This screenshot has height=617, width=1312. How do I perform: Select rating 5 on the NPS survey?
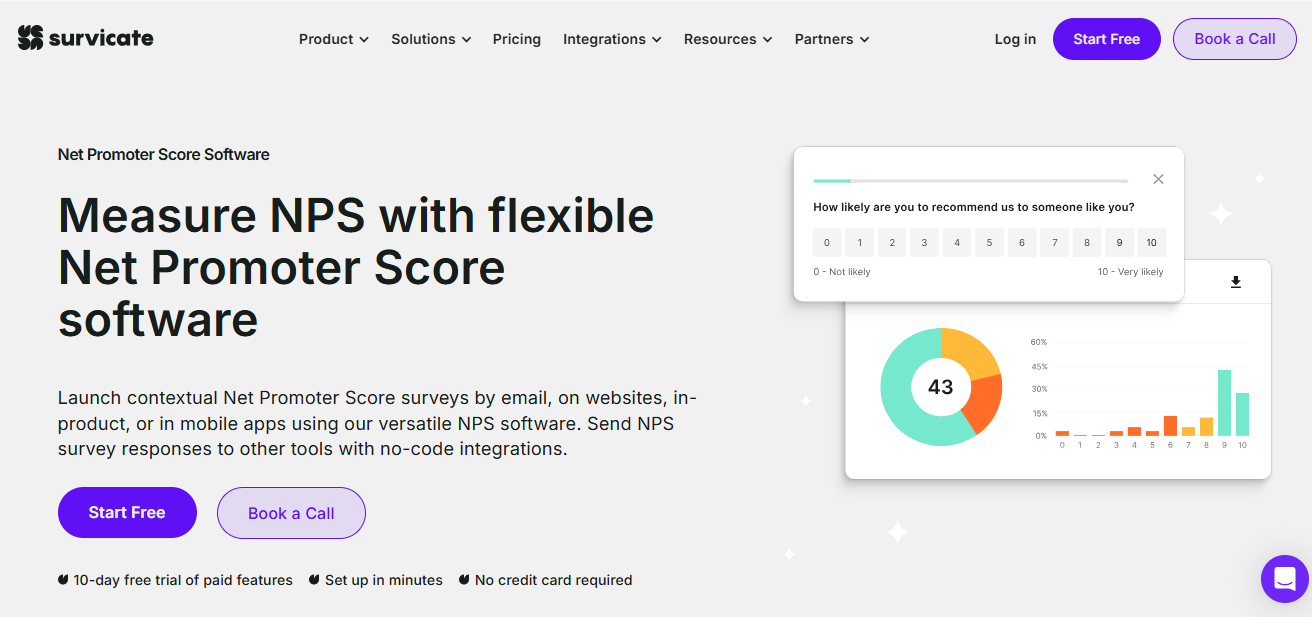989,242
